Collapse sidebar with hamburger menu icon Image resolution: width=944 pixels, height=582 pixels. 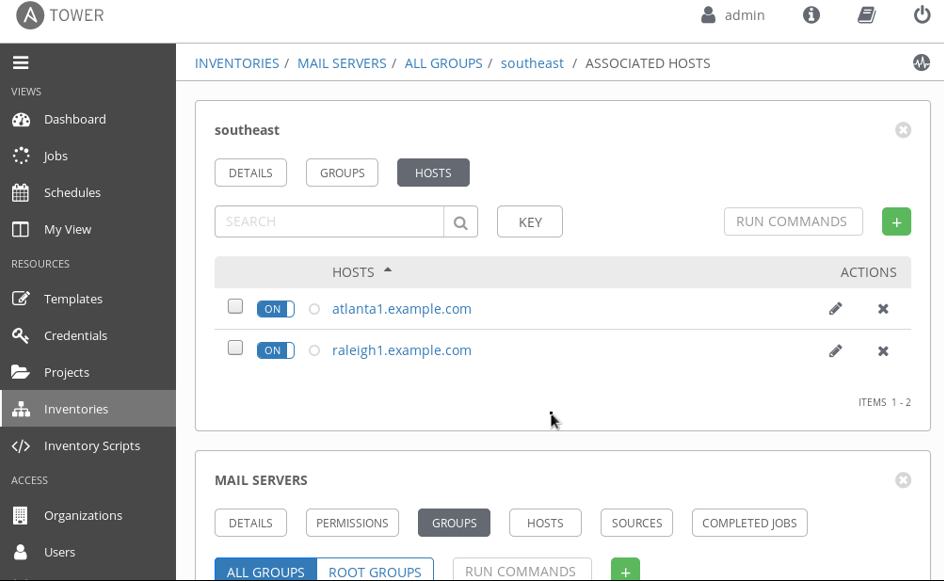(x=20, y=63)
